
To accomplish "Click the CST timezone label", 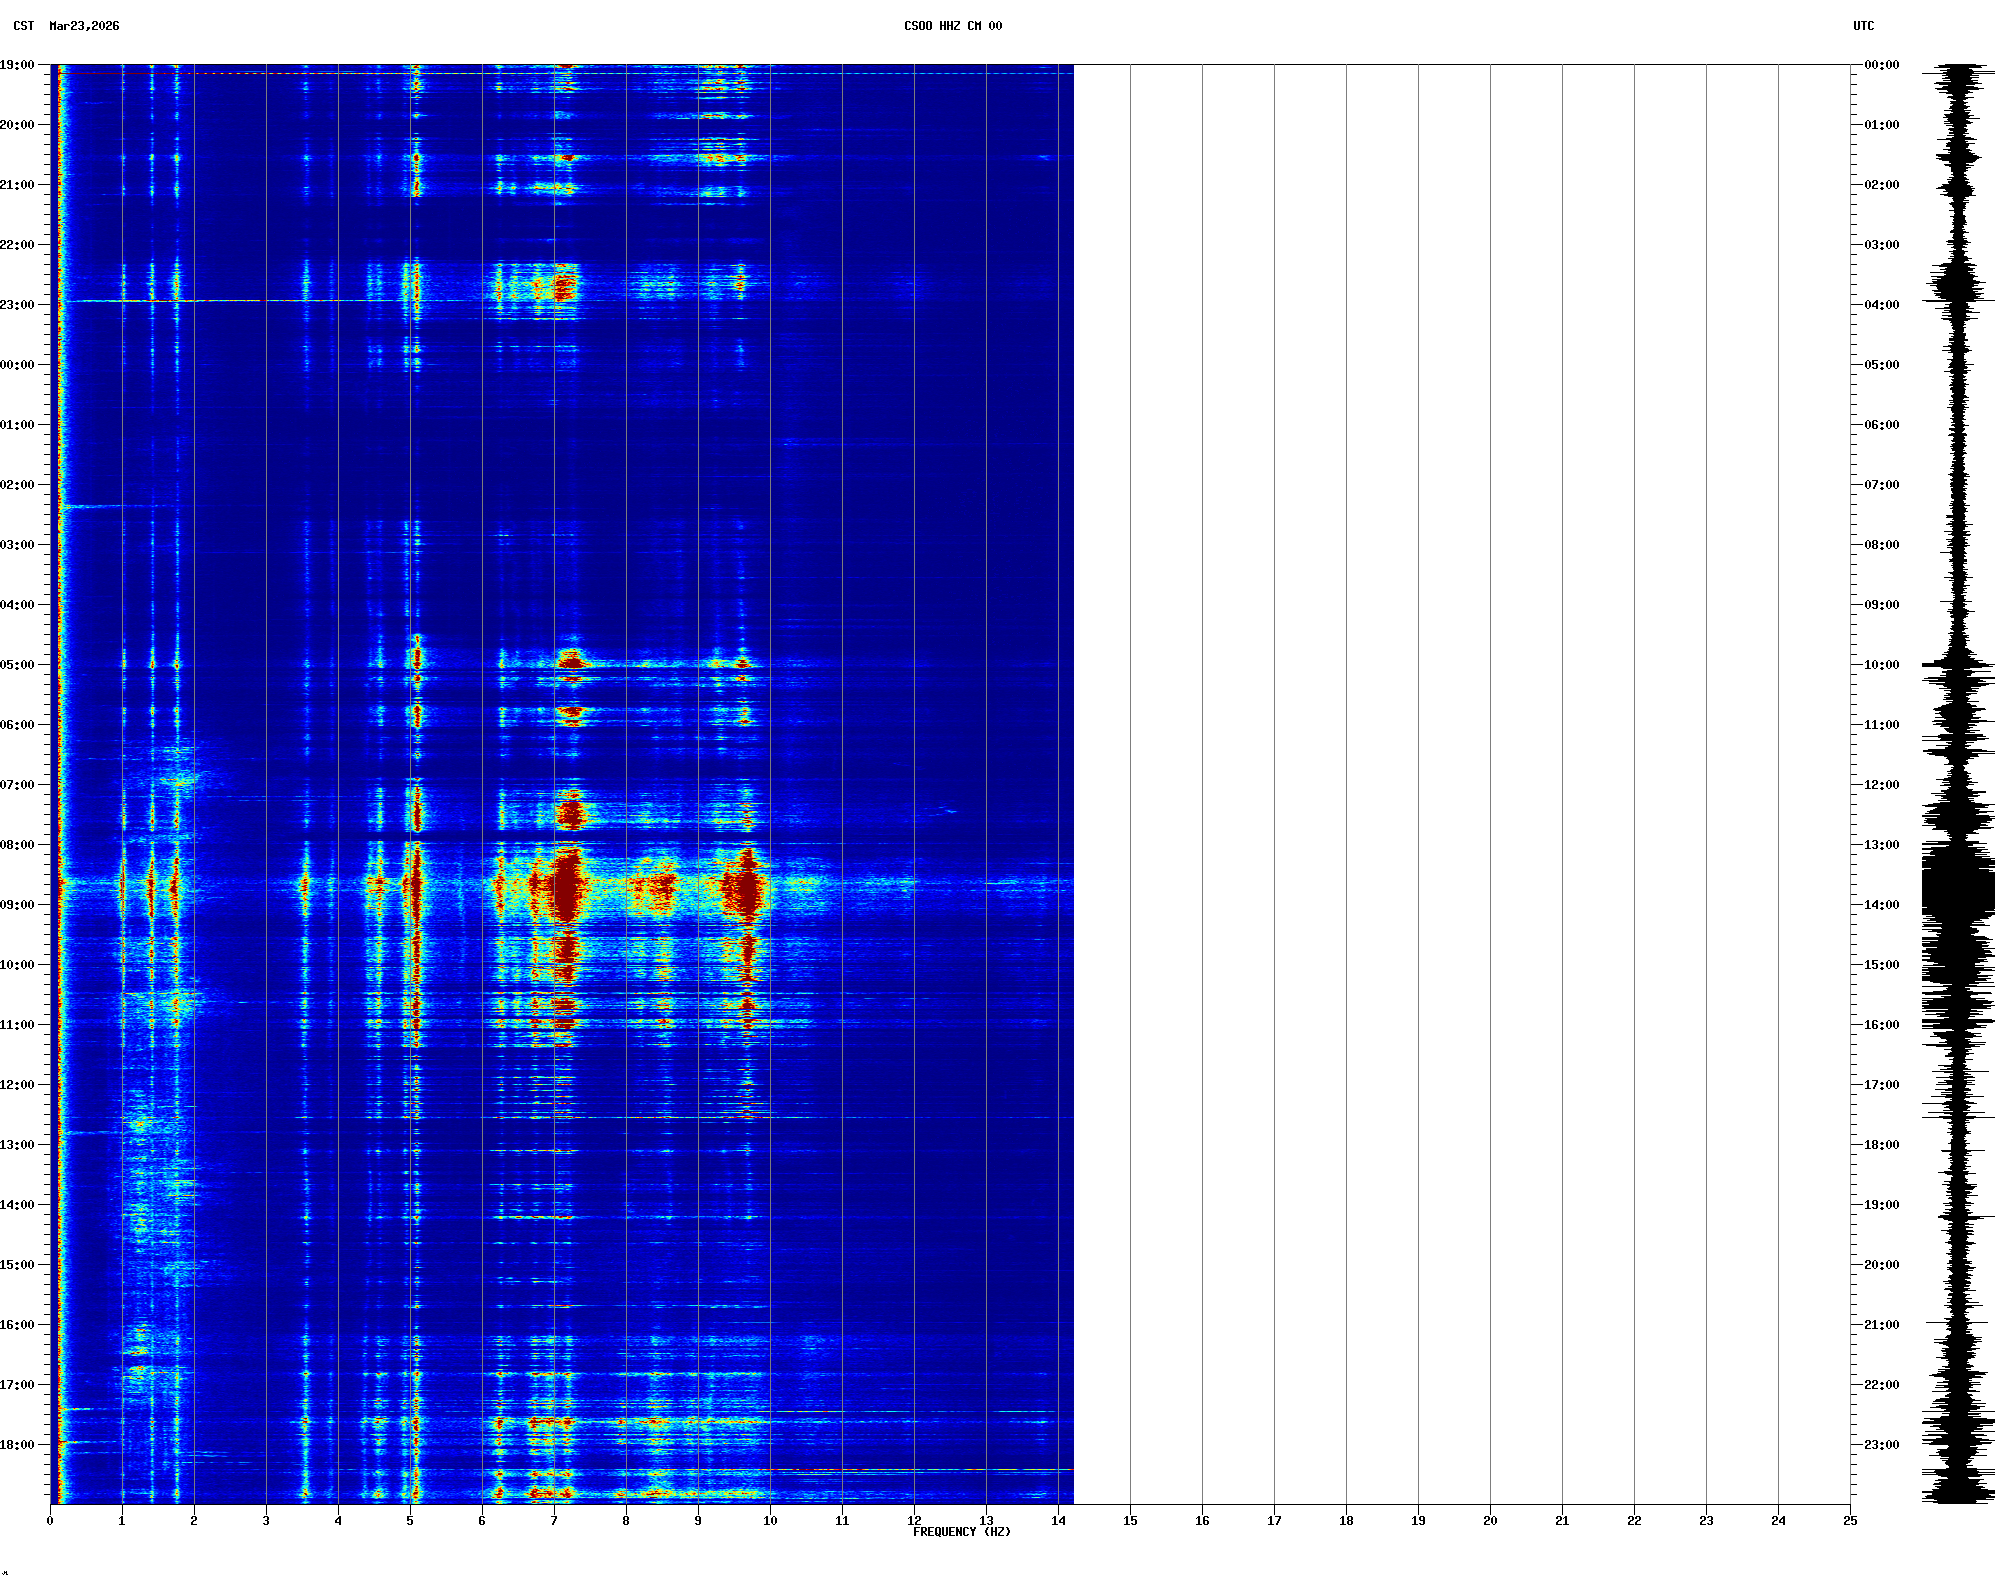I will click(x=24, y=26).
